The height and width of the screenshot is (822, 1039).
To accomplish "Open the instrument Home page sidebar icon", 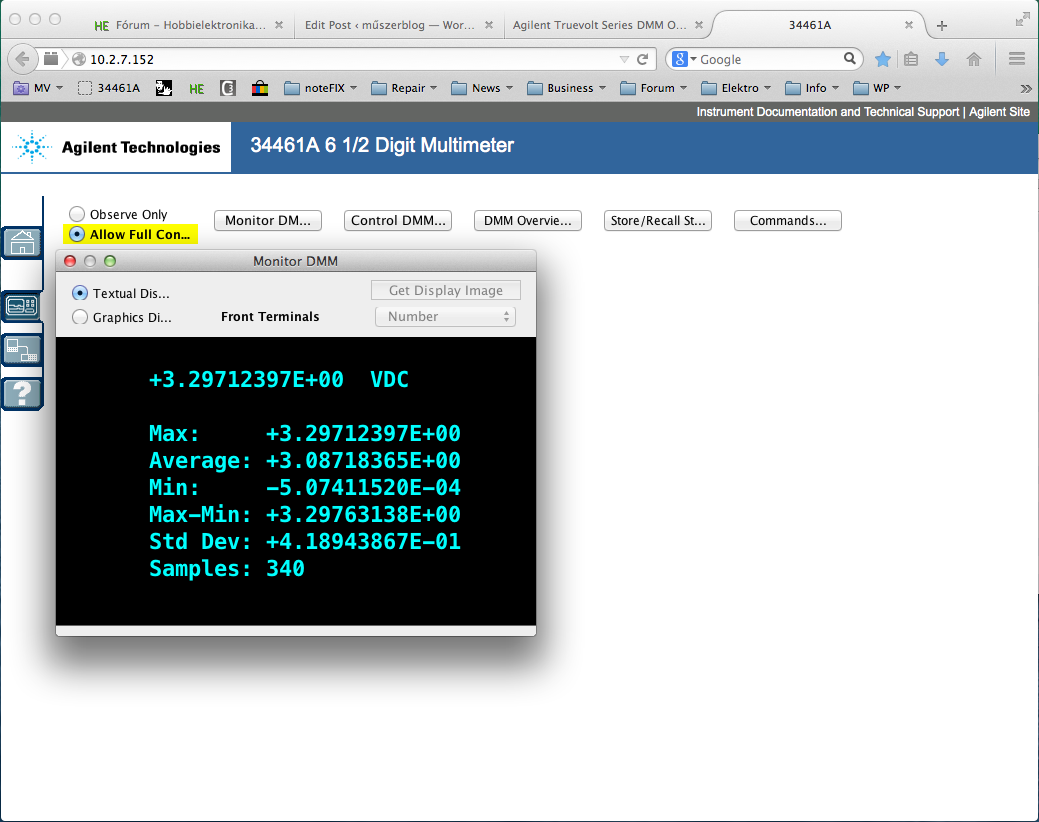I will pos(22,242).
